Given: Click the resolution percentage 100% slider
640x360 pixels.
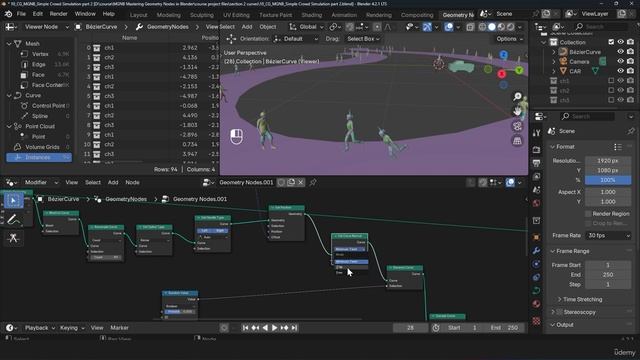Looking at the screenshot, I should (x=608, y=180).
